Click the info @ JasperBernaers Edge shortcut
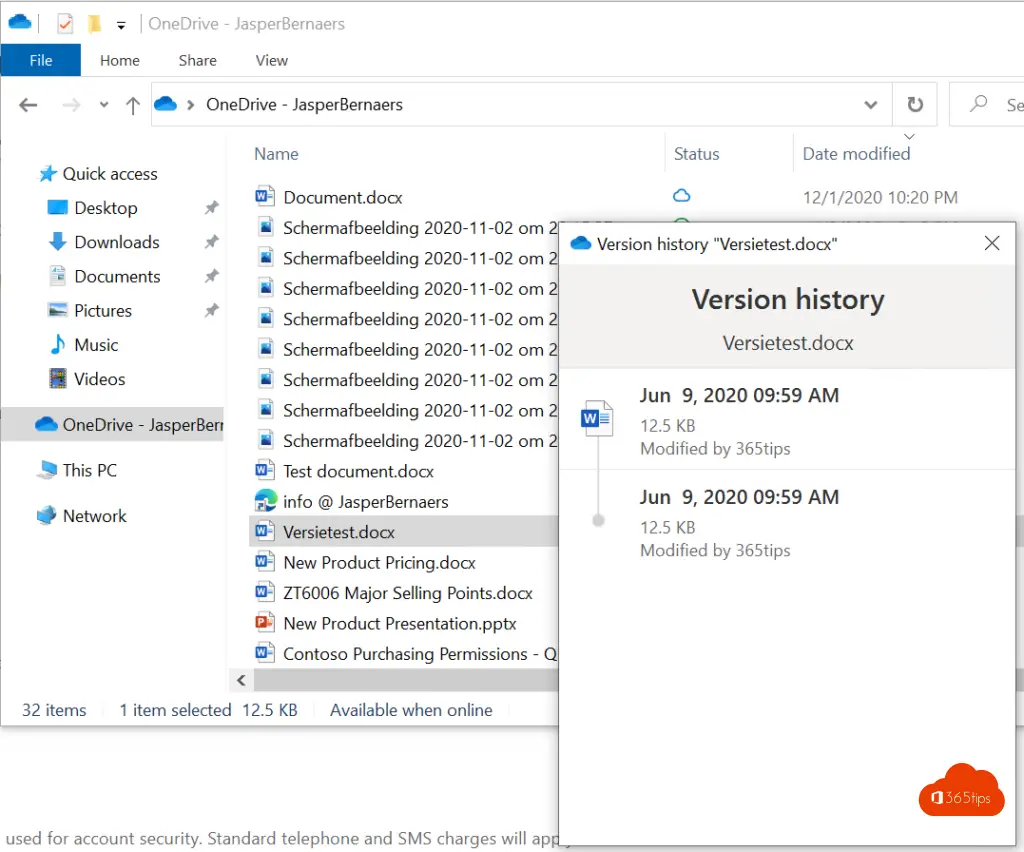 (x=365, y=502)
